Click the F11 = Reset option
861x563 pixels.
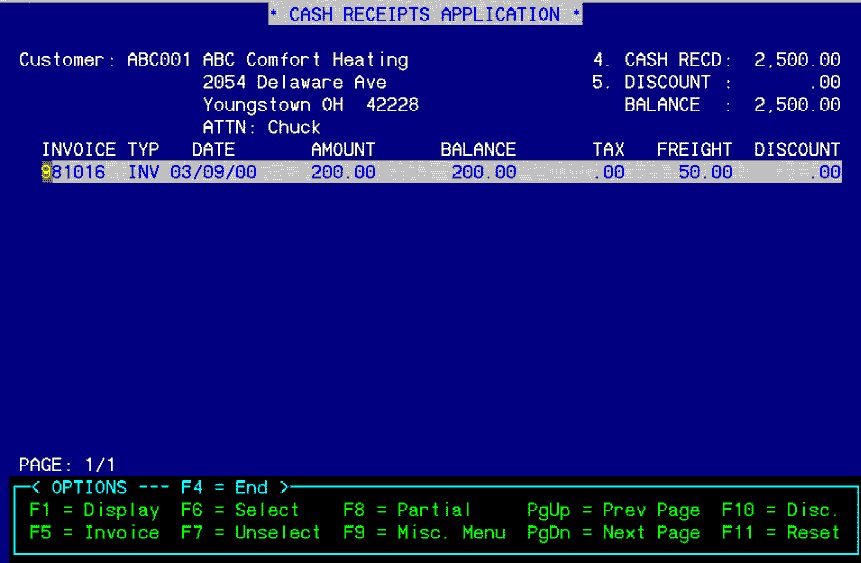pyautogui.click(x=780, y=532)
